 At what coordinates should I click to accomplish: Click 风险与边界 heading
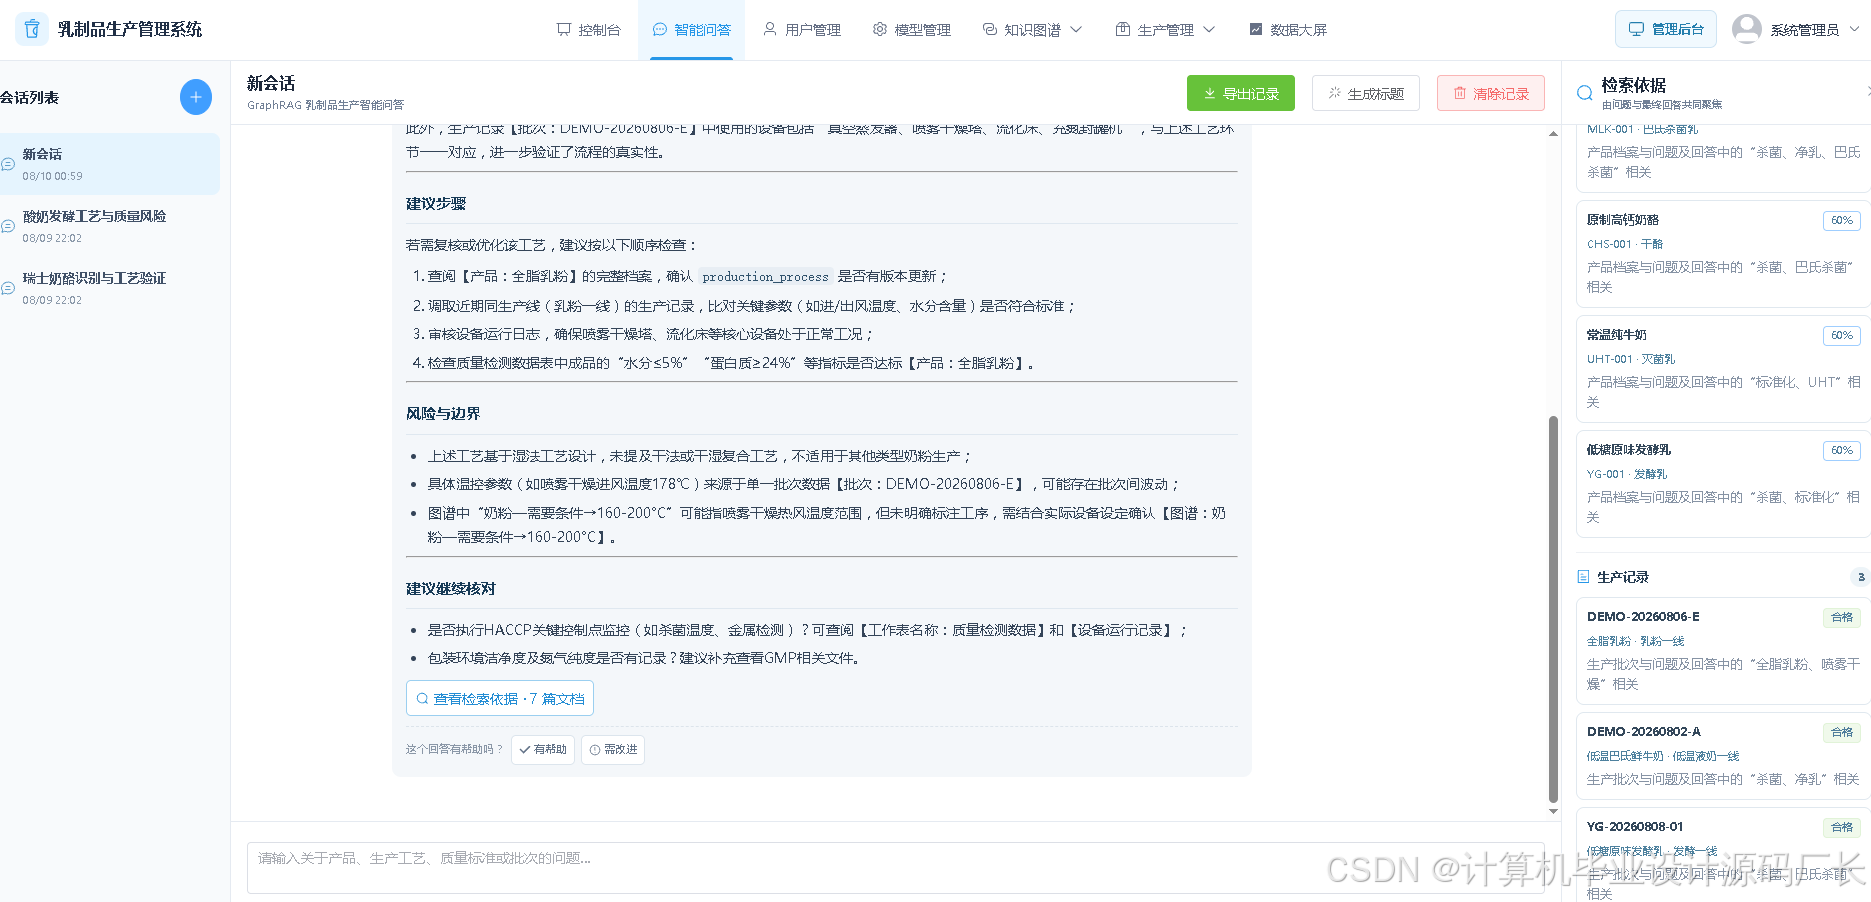443,413
